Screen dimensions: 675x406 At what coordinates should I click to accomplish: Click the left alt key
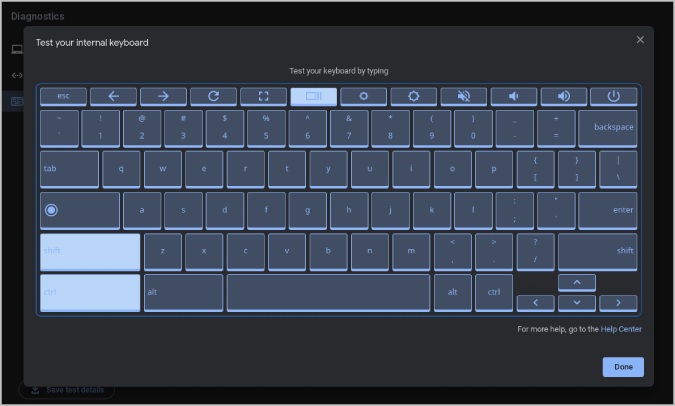pos(183,292)
